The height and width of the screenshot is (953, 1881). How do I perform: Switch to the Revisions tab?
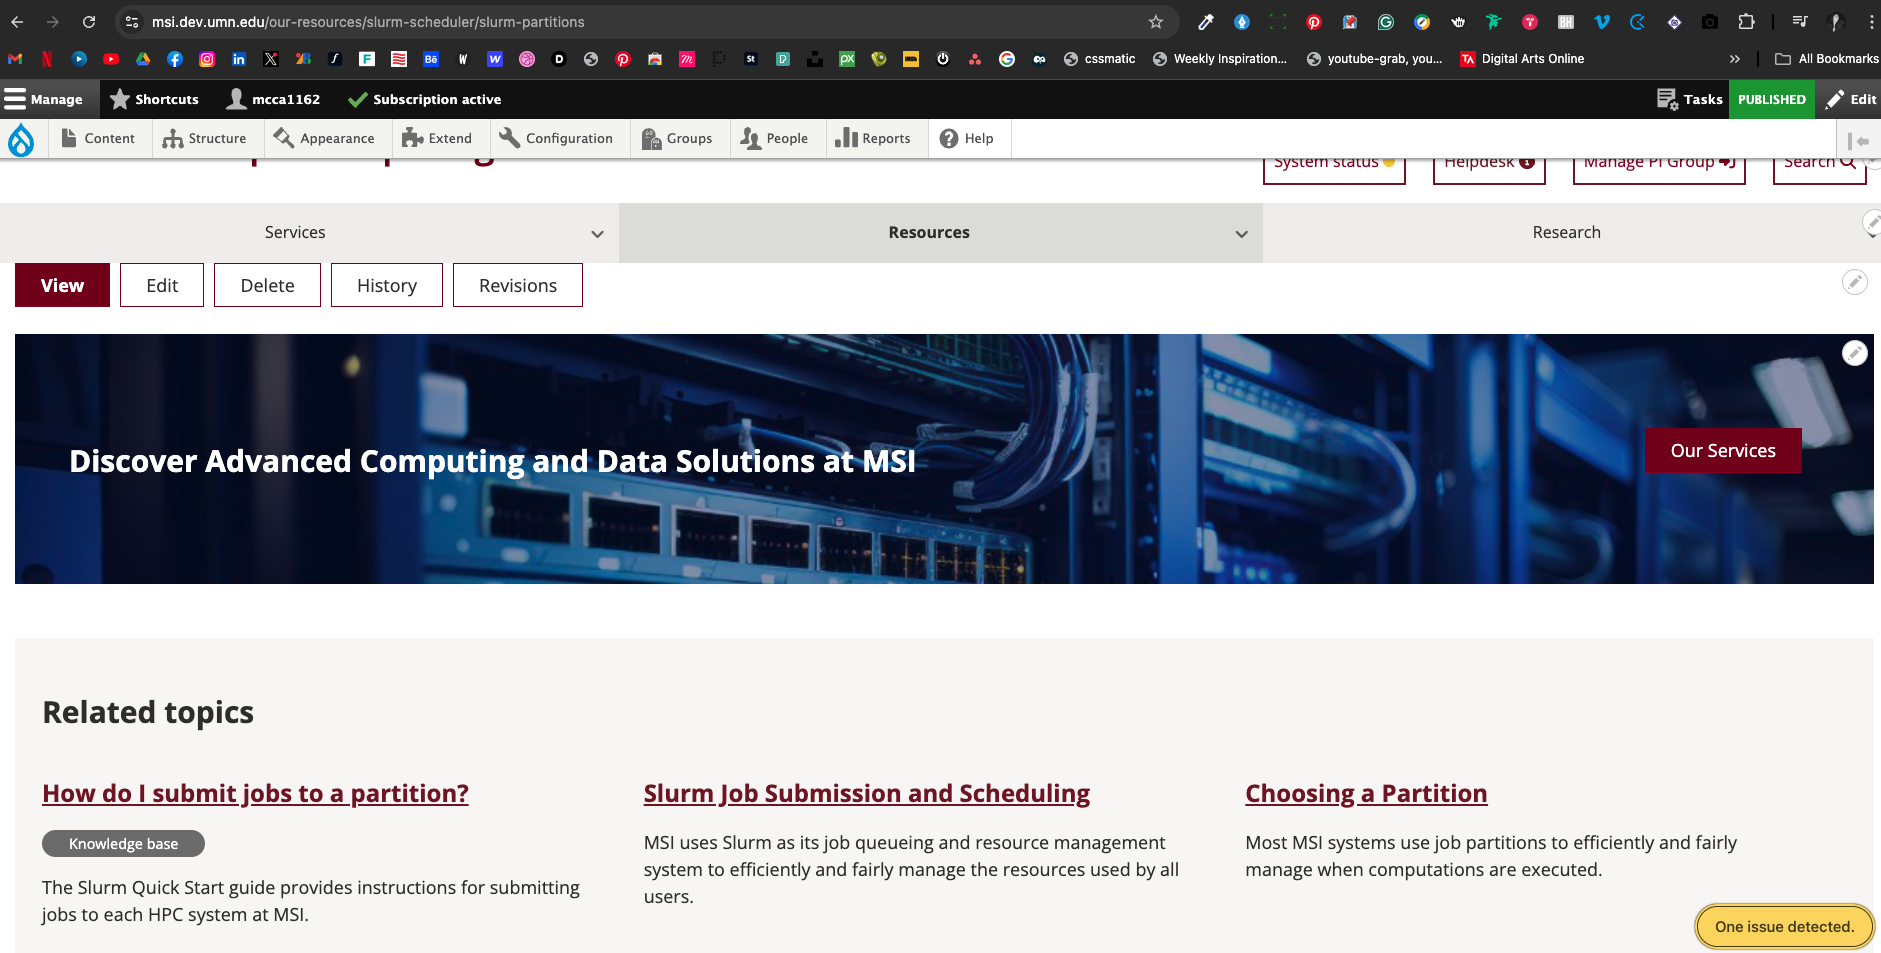[517, 286]
